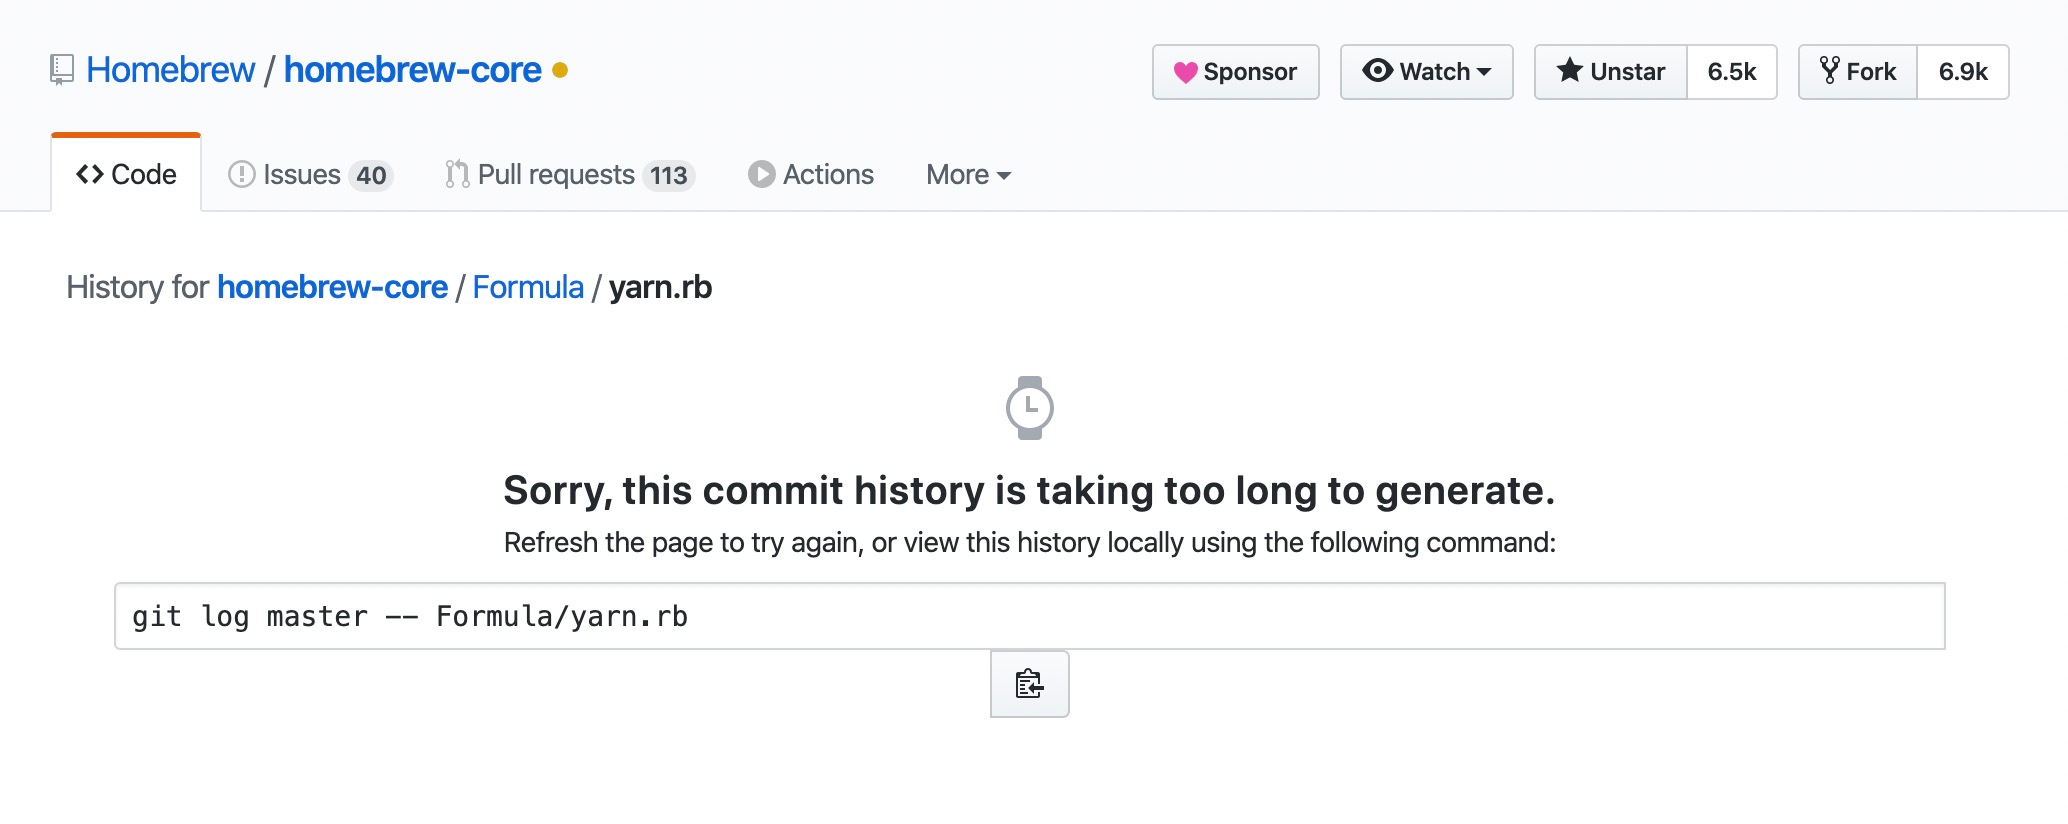Click the watch clock icon
This screenshot has width=2068, height=824.
1030,408
